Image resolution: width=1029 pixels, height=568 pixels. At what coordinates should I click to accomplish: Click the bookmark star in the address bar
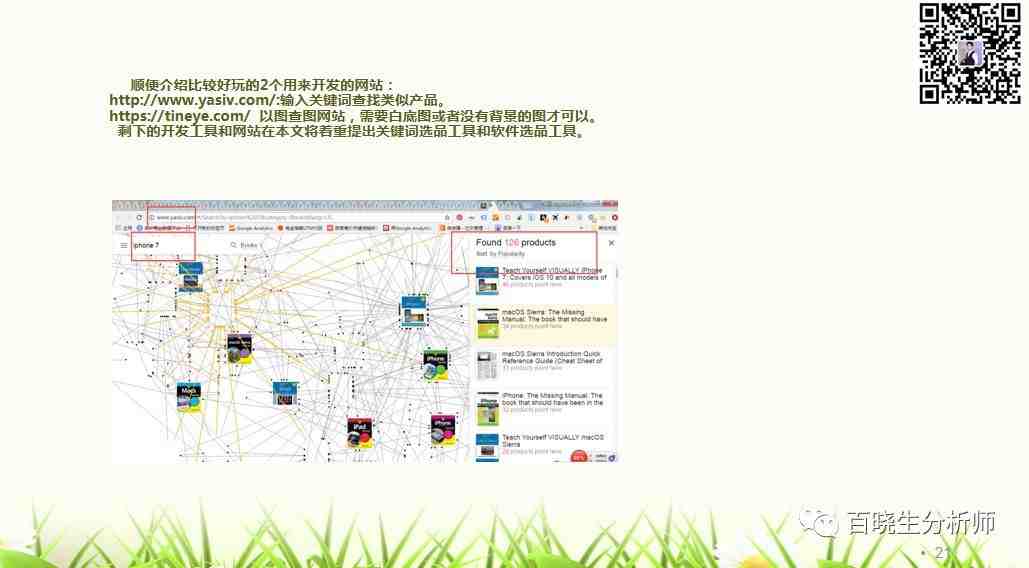(447, 217)
